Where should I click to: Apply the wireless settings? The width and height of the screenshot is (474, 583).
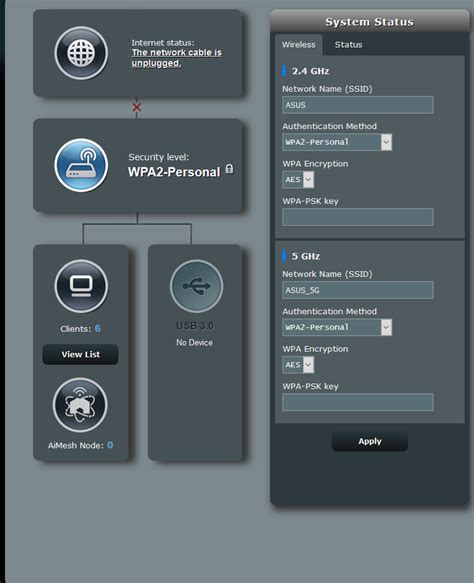(x=370, y=441)
